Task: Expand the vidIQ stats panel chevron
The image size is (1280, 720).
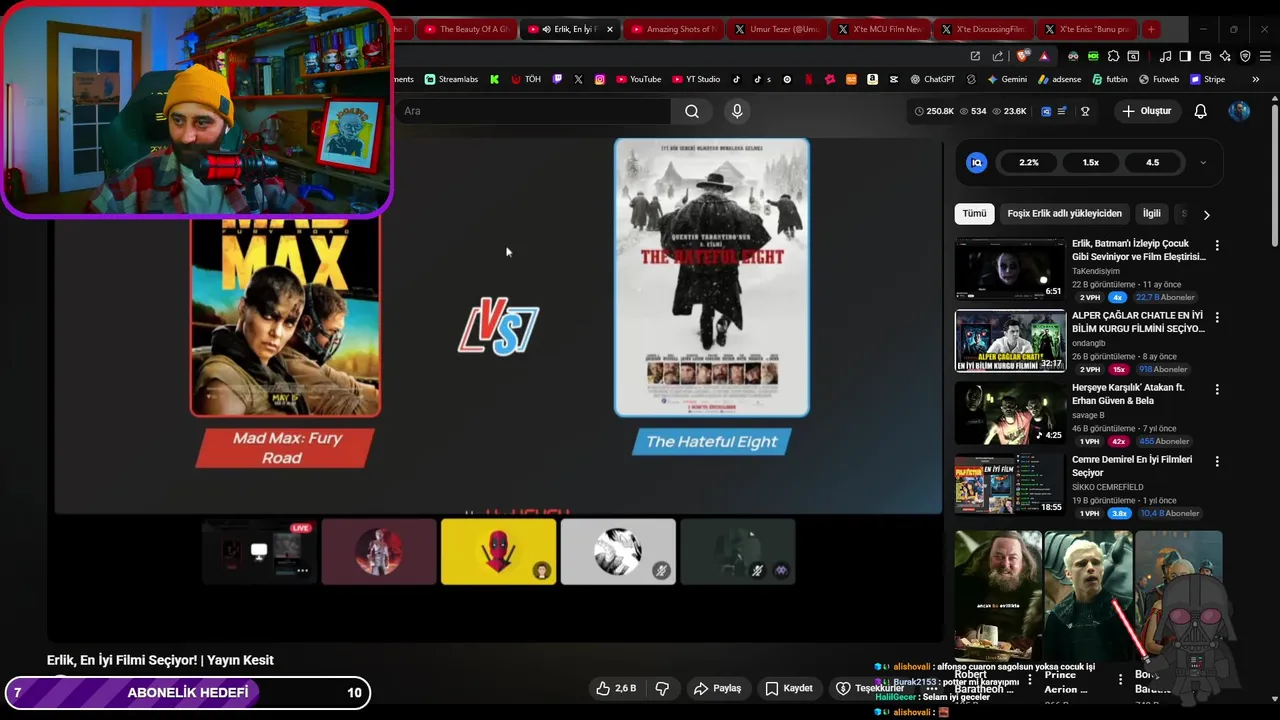Action: [1202, 162]
